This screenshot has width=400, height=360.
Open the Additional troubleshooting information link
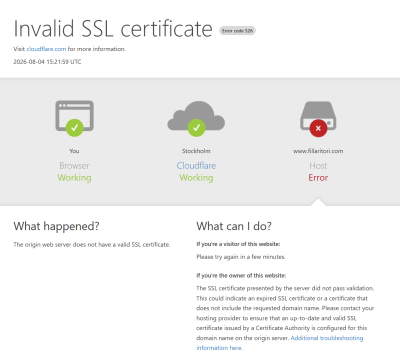(x=280, y=343)
